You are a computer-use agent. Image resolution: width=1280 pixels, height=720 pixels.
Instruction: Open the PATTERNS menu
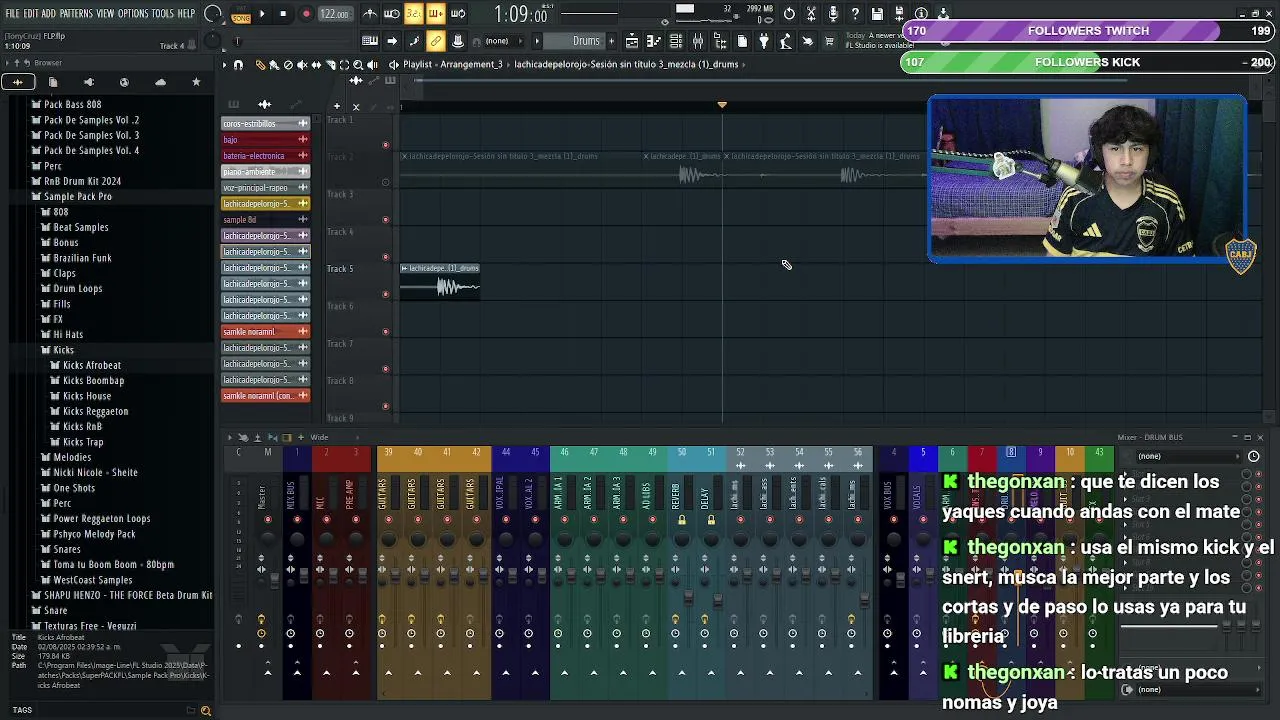point(75,14)
